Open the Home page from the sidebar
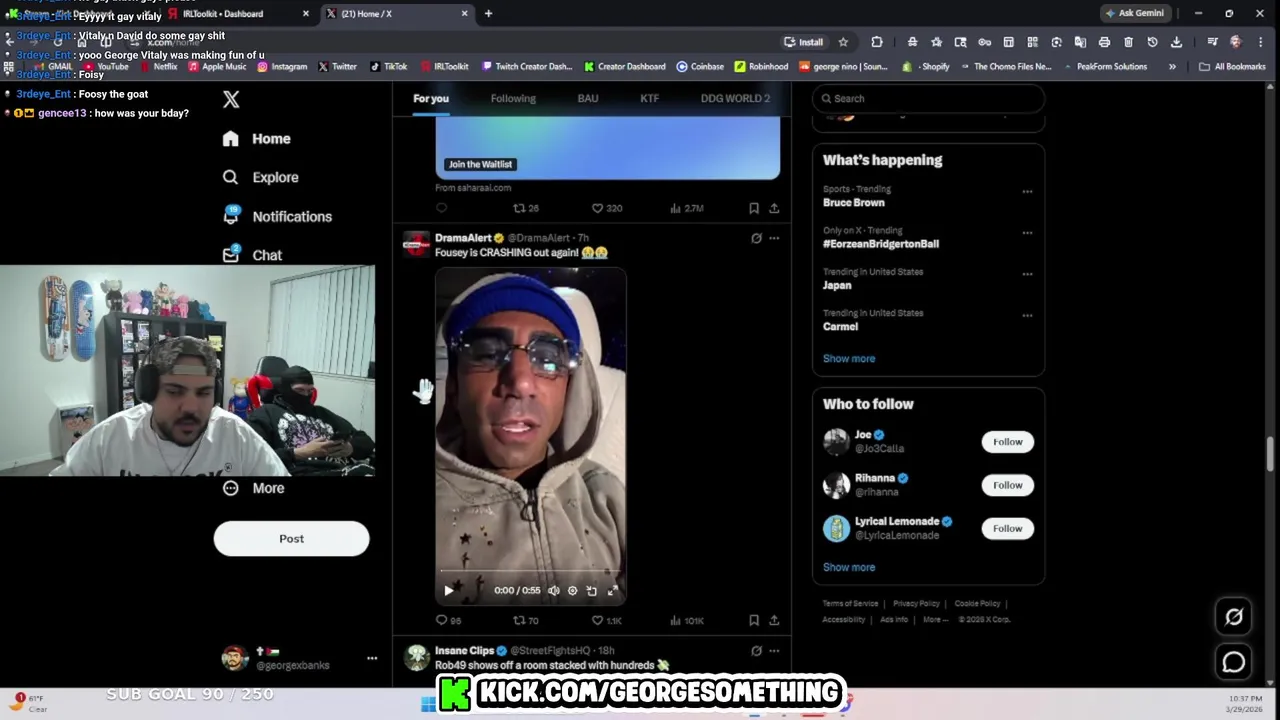Screen dimensions: 1280x720 coord(257,139)
